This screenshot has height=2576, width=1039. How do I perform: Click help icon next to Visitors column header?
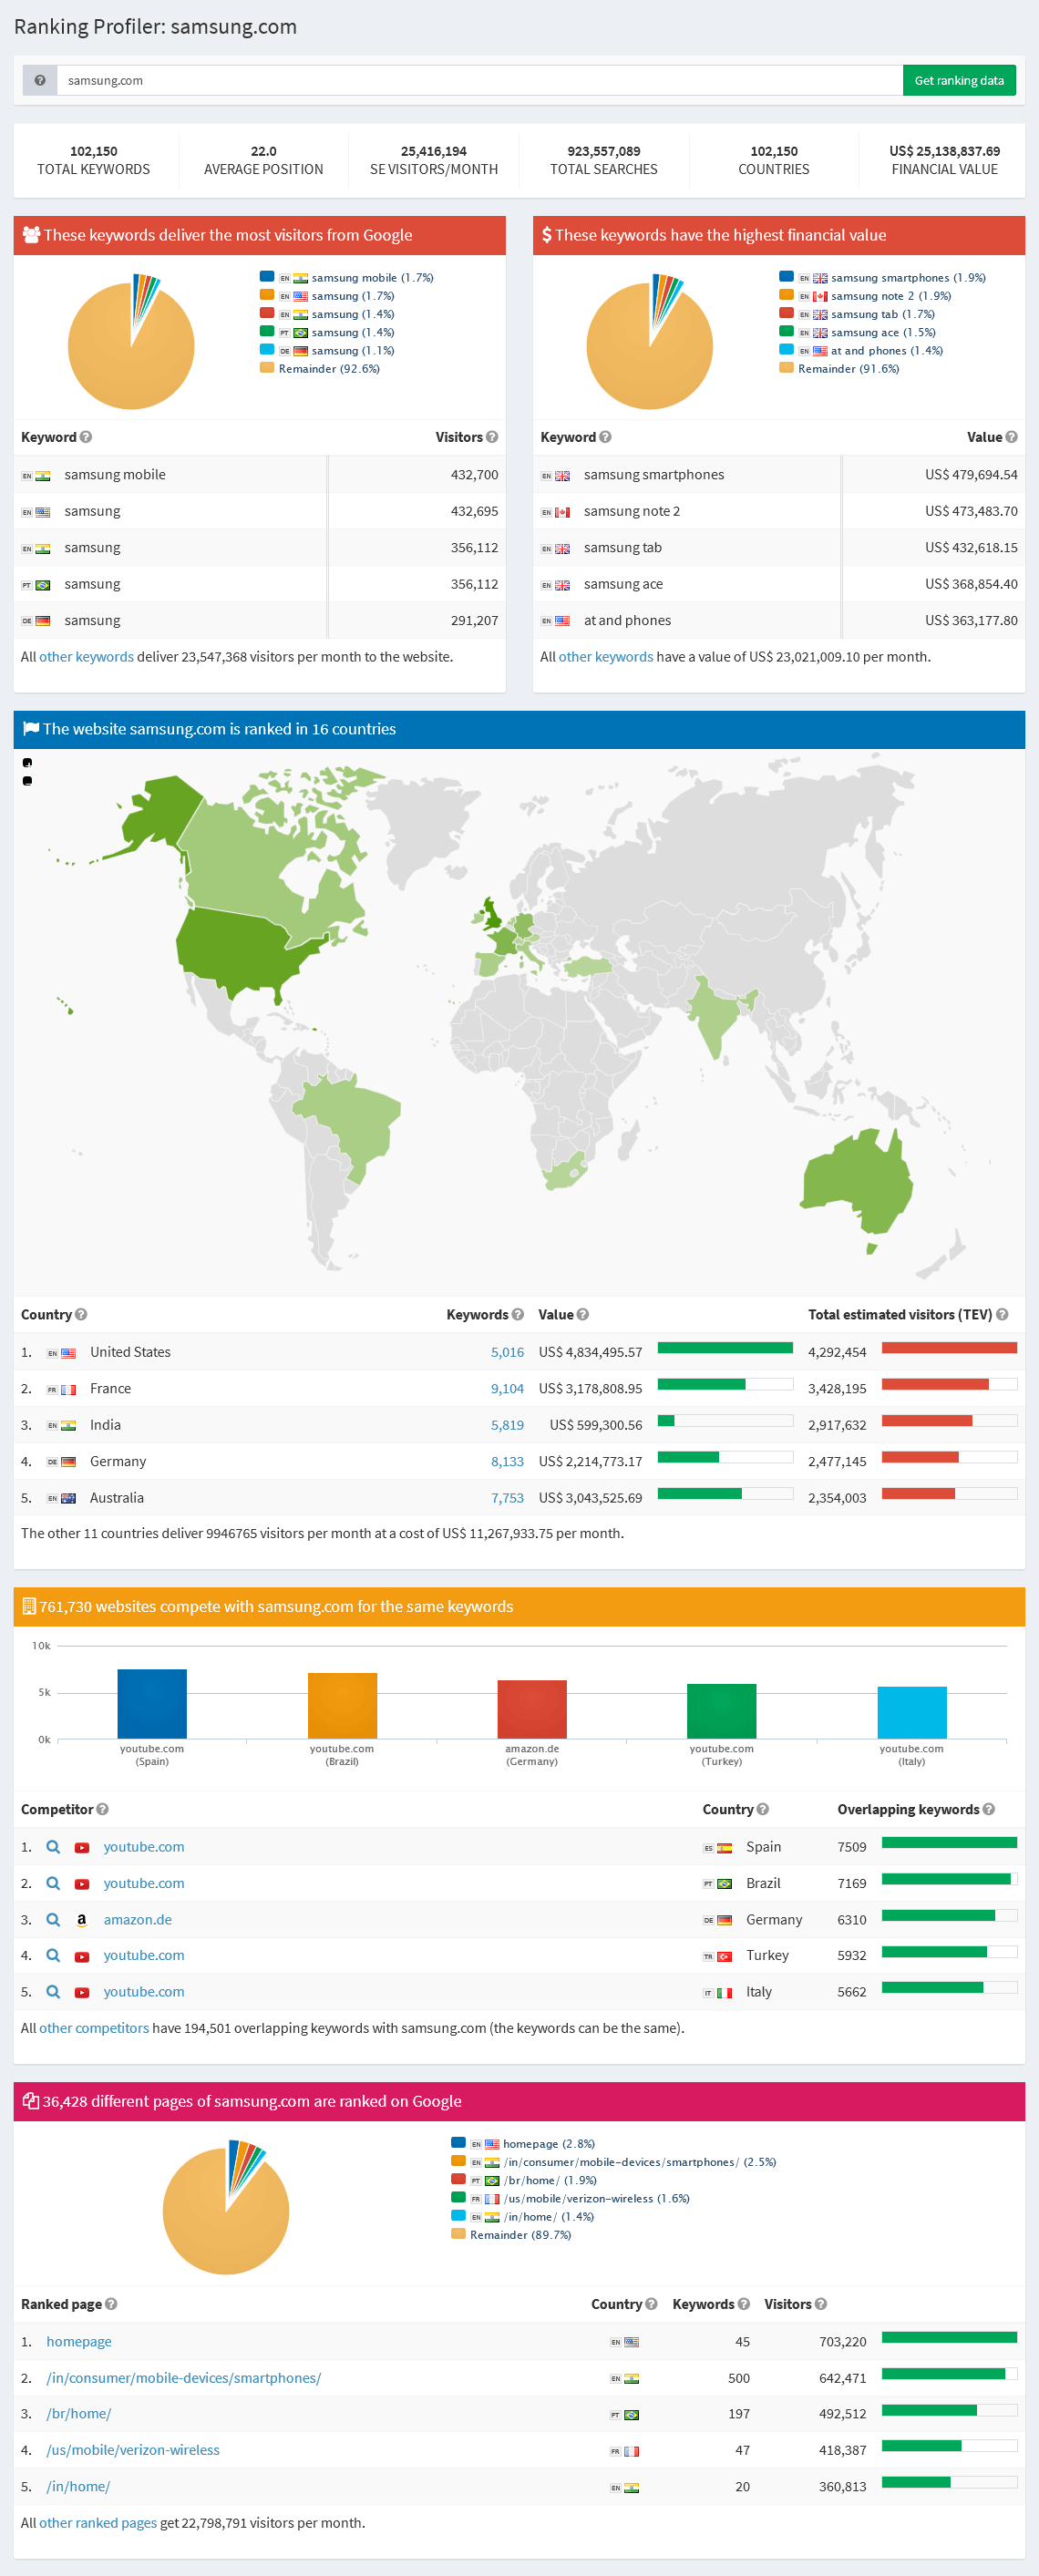coord(492,437)
